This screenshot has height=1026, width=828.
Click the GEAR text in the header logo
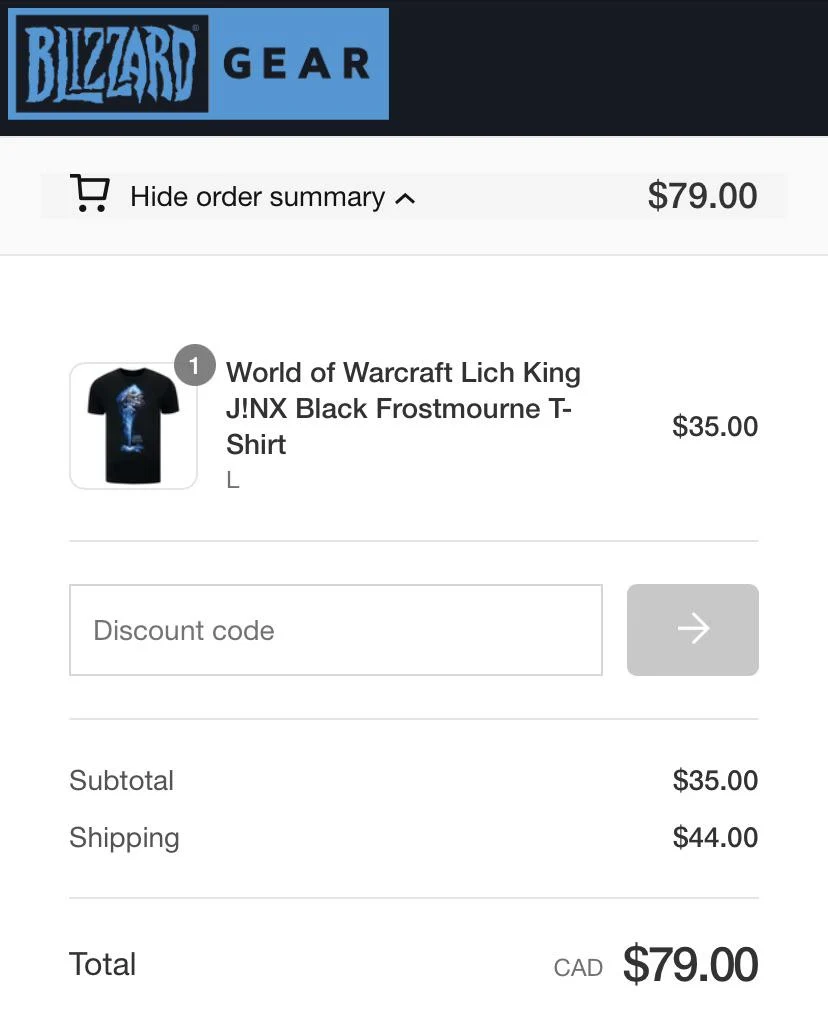tap(302, 63)
